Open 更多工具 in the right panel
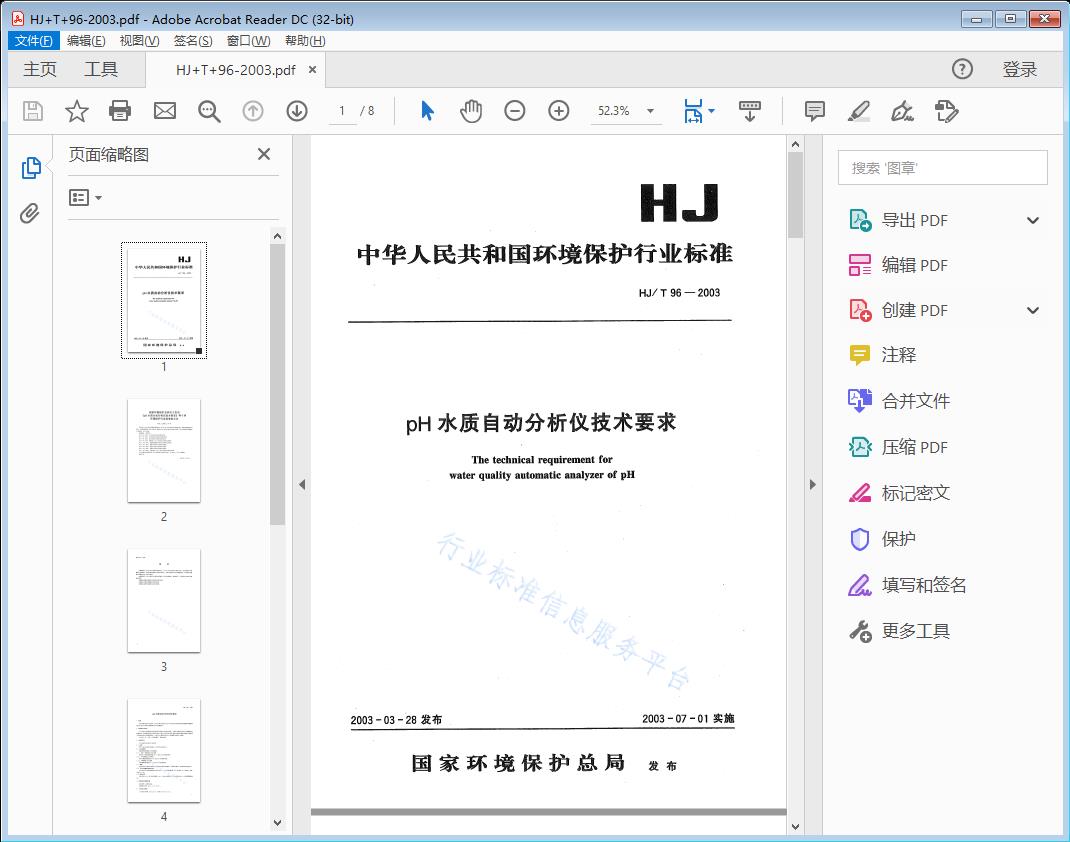Viewport: 1070px width, 842px height. point(916,631)
